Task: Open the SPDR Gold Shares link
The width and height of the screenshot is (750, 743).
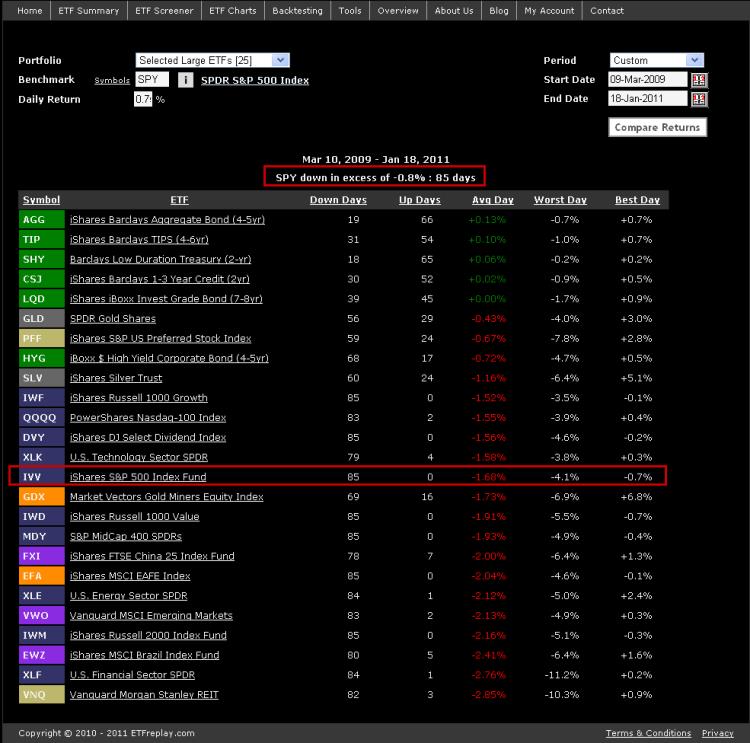Action: click(x=113, y=319)
